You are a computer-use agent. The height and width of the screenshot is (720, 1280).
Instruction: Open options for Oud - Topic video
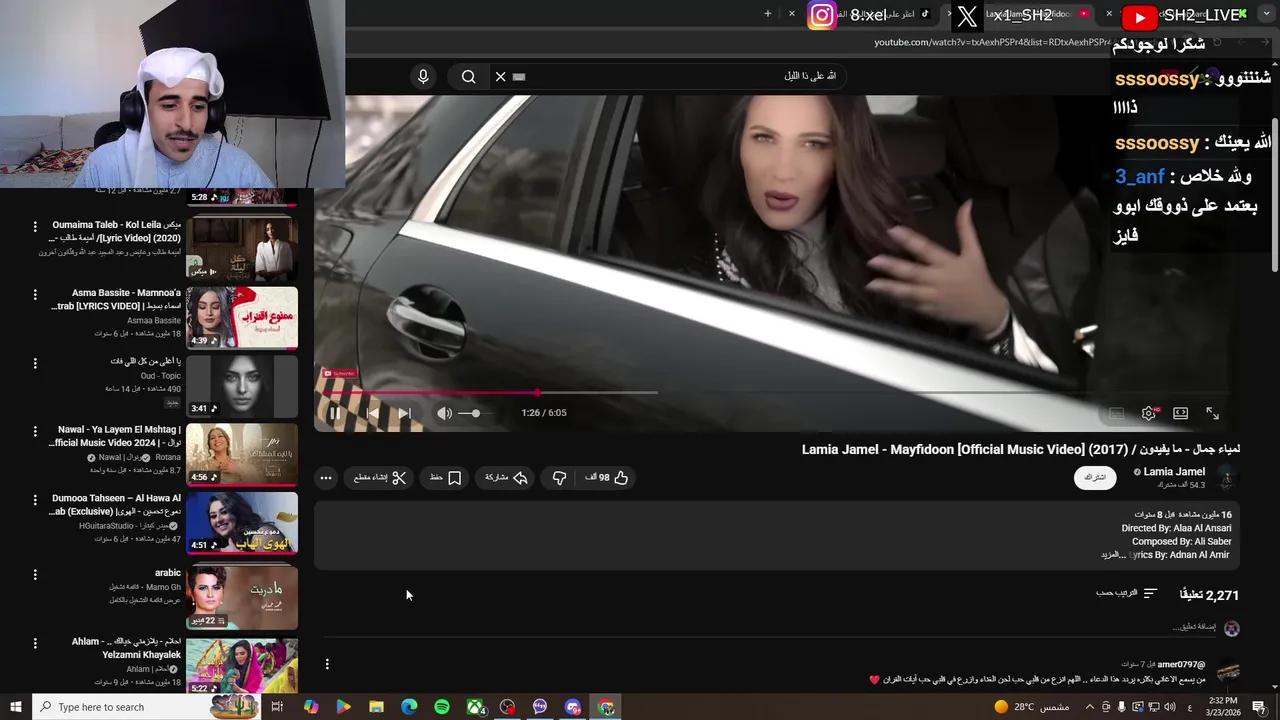tap(35, 362)
